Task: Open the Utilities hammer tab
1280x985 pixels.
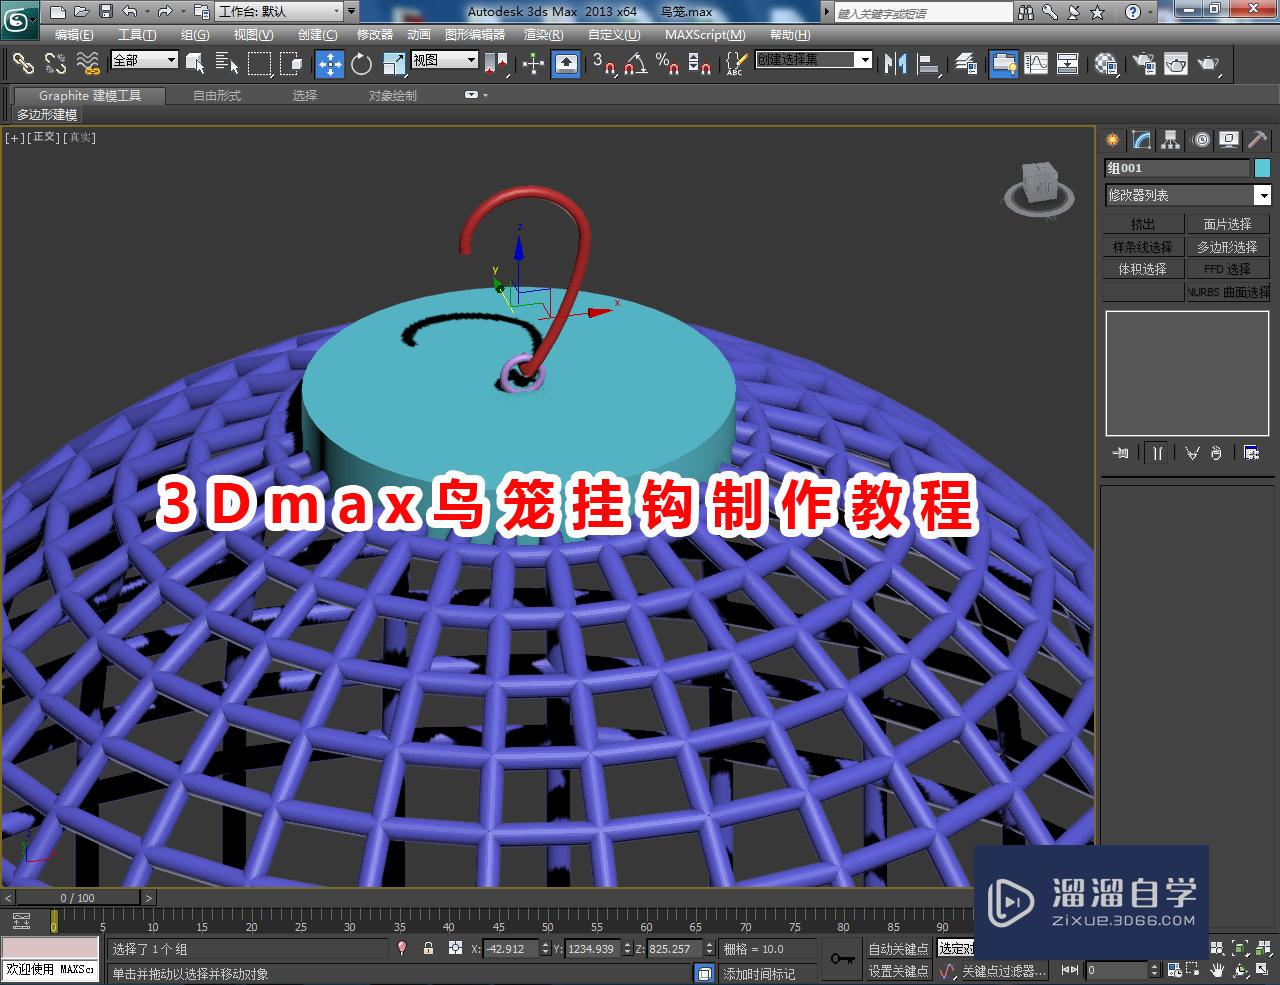Action: (x=1258, y=140)
